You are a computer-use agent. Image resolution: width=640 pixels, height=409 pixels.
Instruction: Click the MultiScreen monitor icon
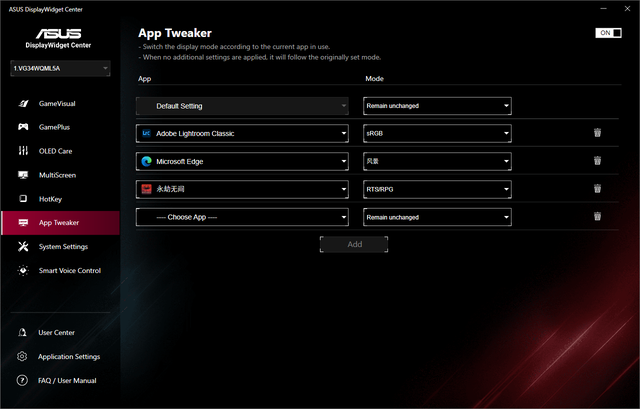click(23, 175)
